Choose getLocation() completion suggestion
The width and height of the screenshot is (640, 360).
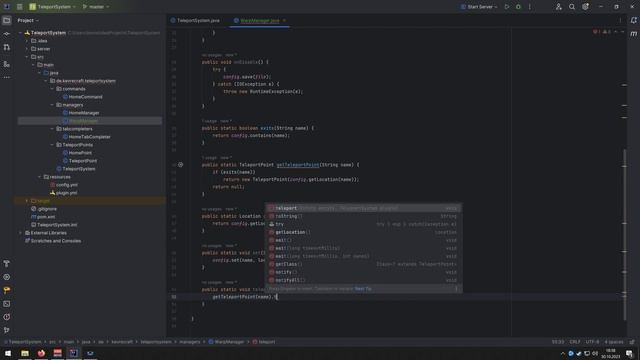pos(364,232)
